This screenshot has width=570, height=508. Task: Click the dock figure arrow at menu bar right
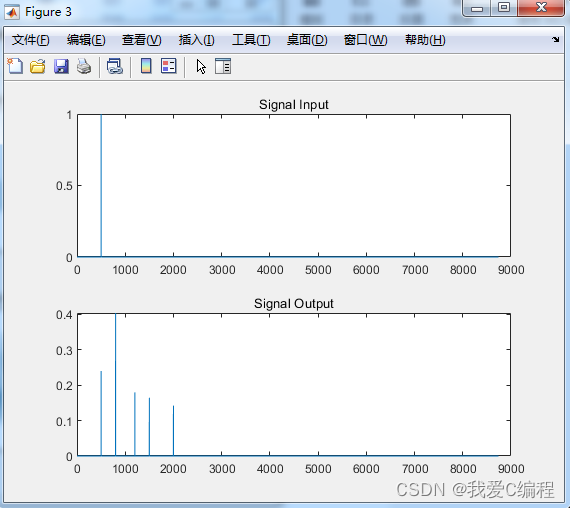coord(555,39)
